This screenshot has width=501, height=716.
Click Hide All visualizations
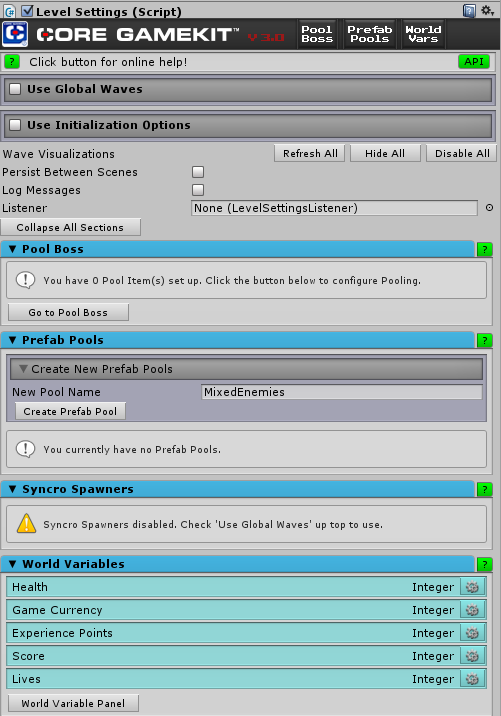pos(385,153)
